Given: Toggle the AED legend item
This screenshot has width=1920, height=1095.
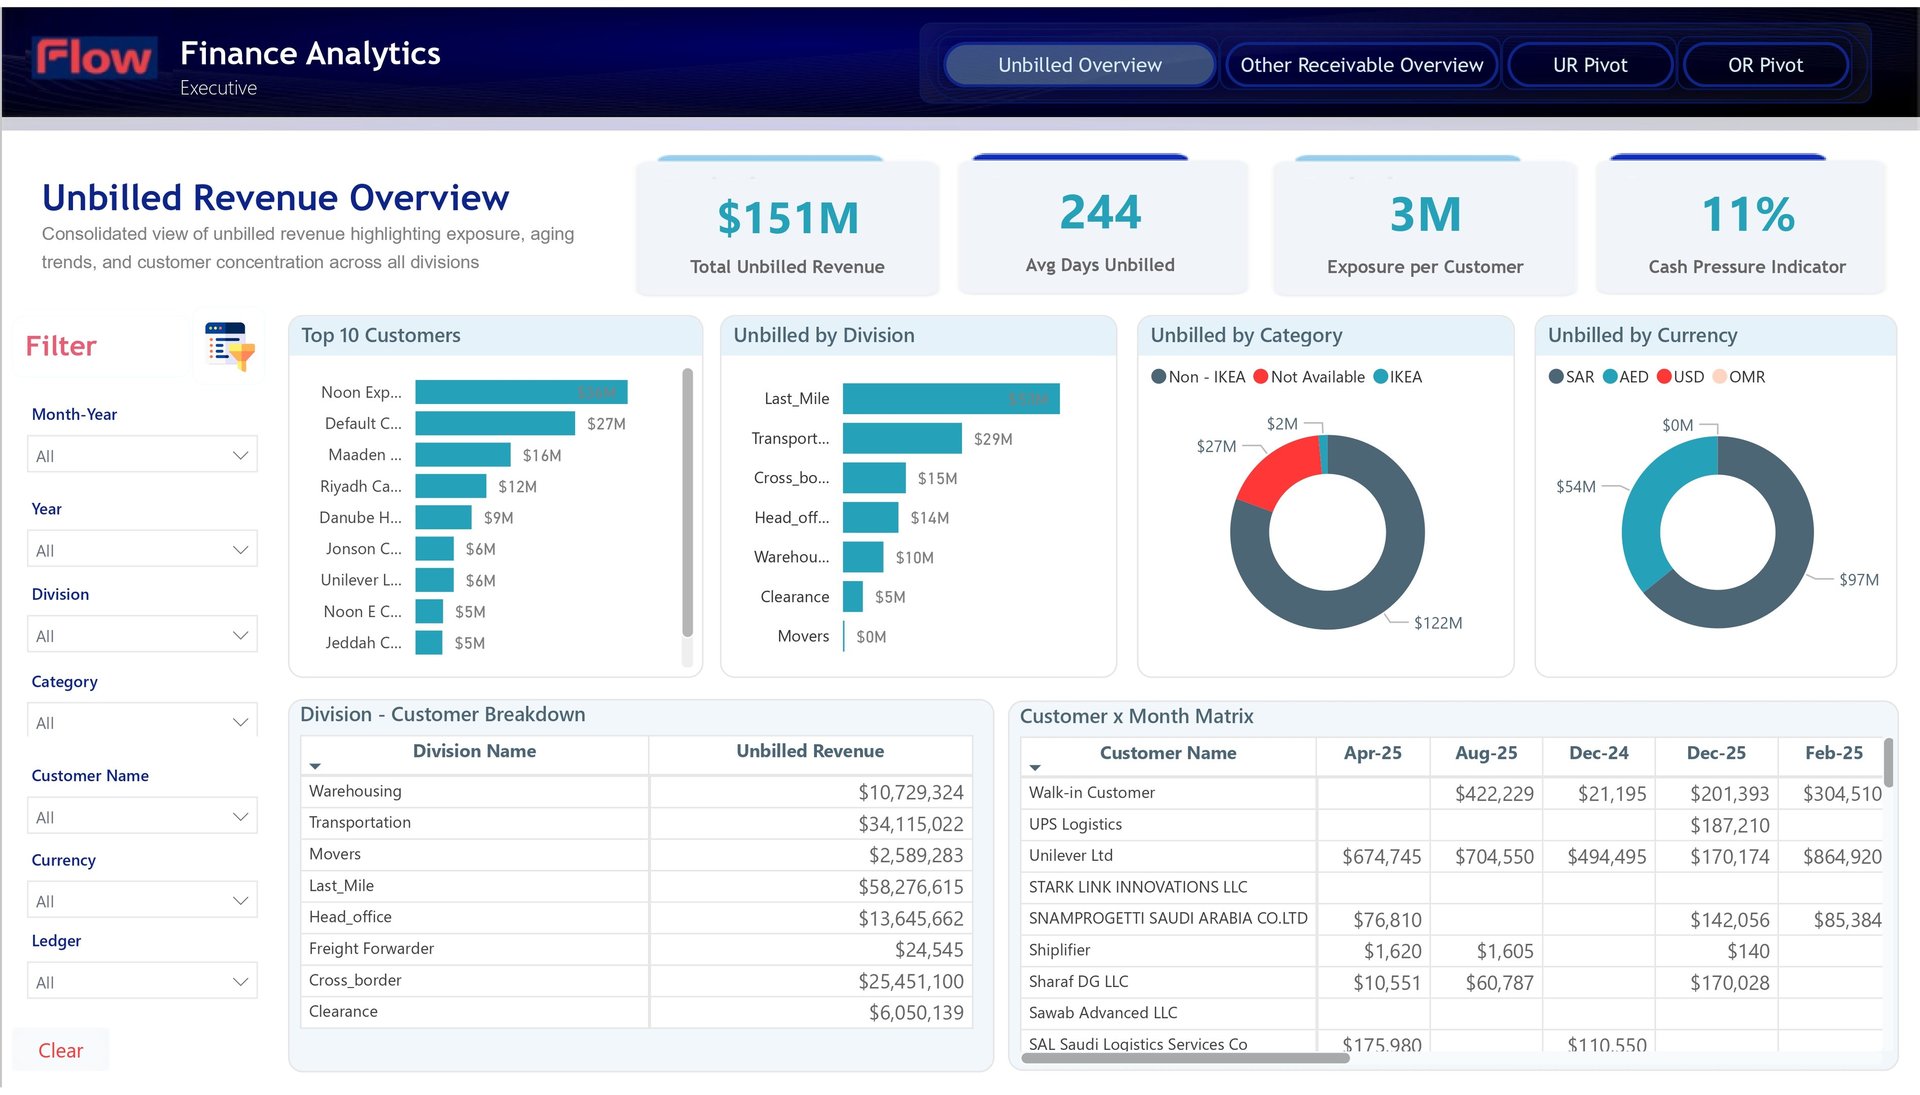Looking at the screenshot, I should click(x=1625, y=377).
